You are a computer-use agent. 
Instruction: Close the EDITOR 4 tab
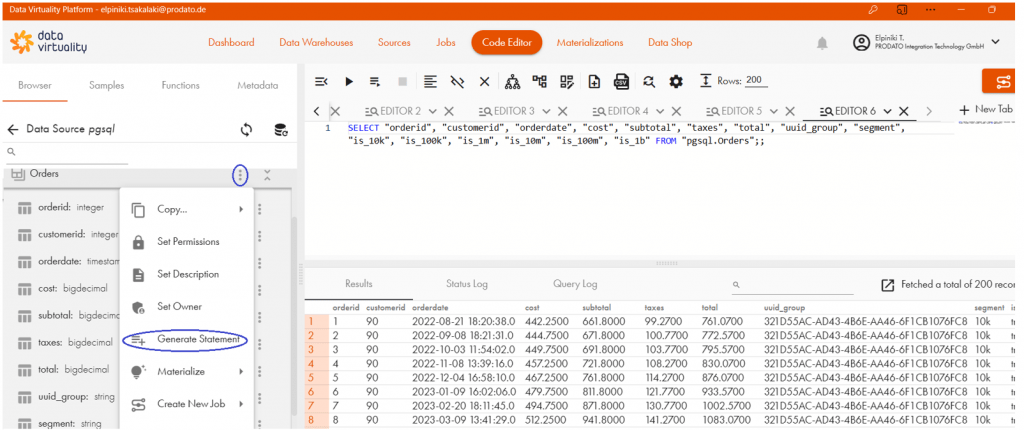[x=677, y=111]
